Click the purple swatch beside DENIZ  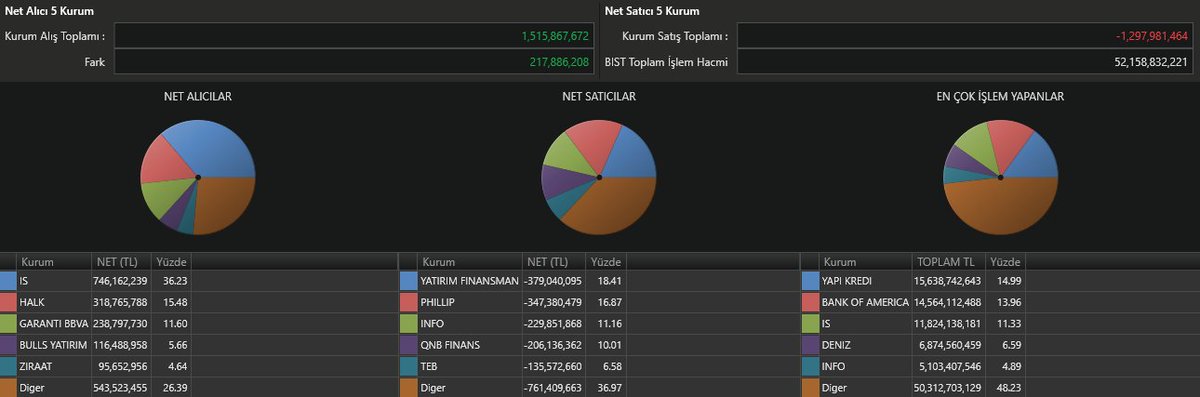click(x=810, y=345)
